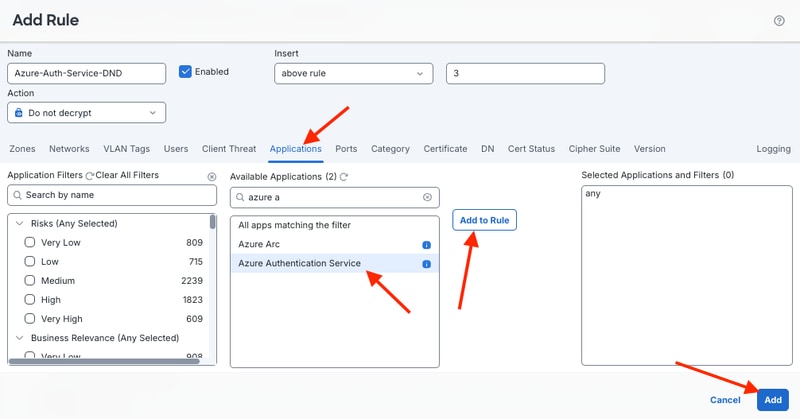Image resolution: width=800 pixels, height=419 pixels.
Task: Focus the Available Applications search box
Action: [335, 198]
